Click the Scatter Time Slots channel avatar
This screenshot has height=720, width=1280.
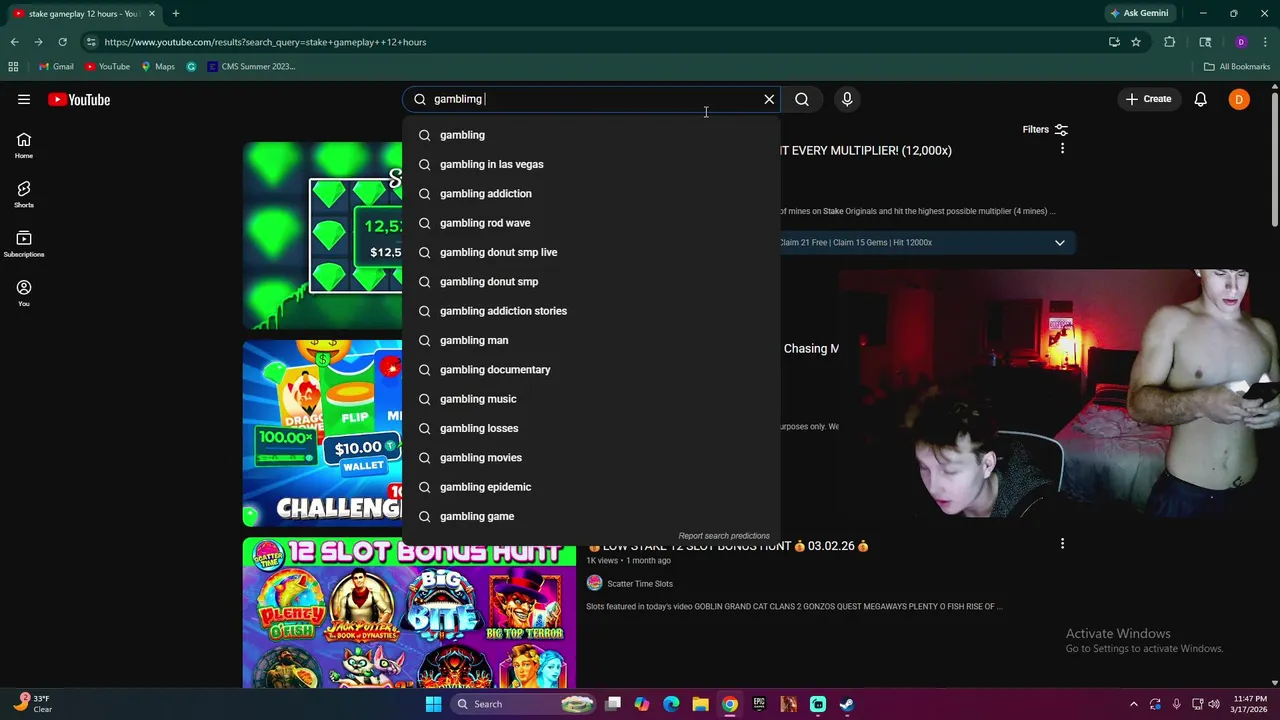click(x=594, y=583)
